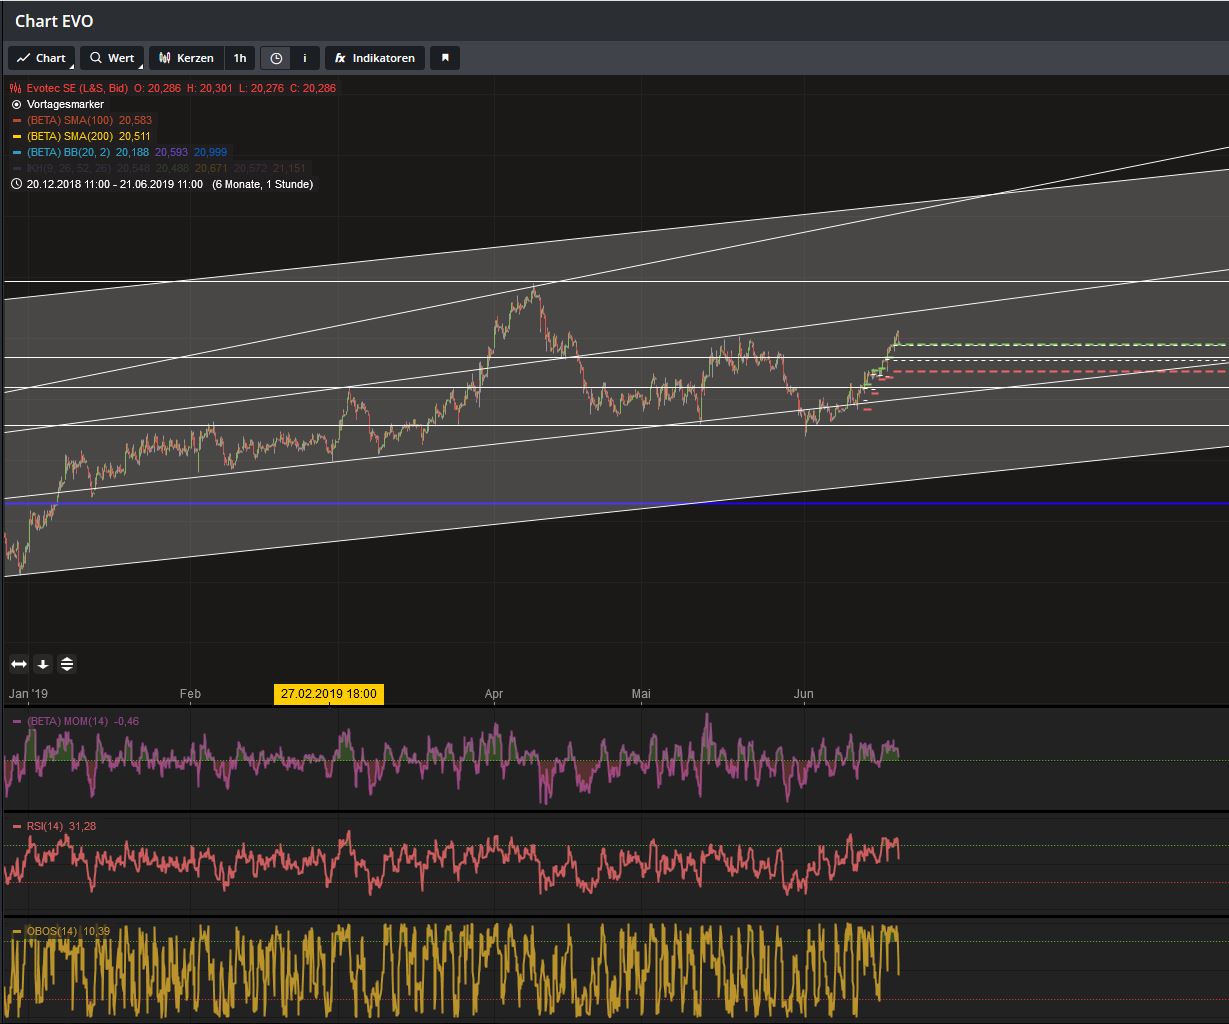Open the Chart dropdown menu
This screenshot has height=1024, width=1229.
(x=41, y=58)
